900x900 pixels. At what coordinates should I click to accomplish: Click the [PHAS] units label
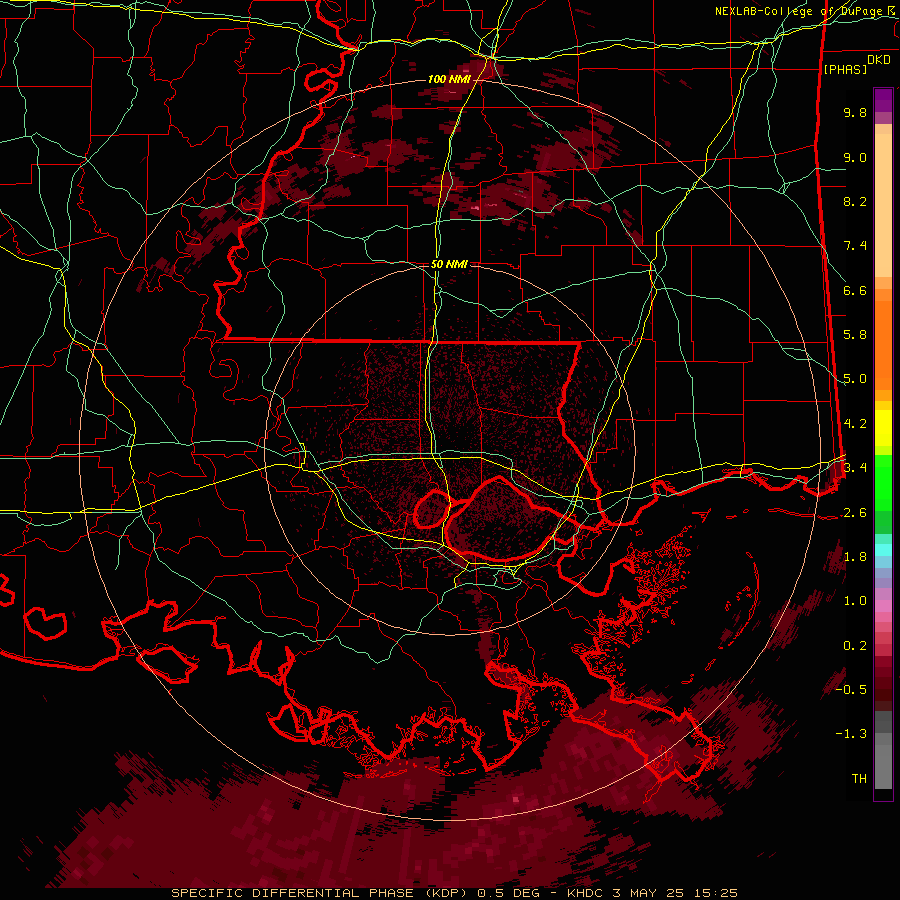click(x=845, y=69)
